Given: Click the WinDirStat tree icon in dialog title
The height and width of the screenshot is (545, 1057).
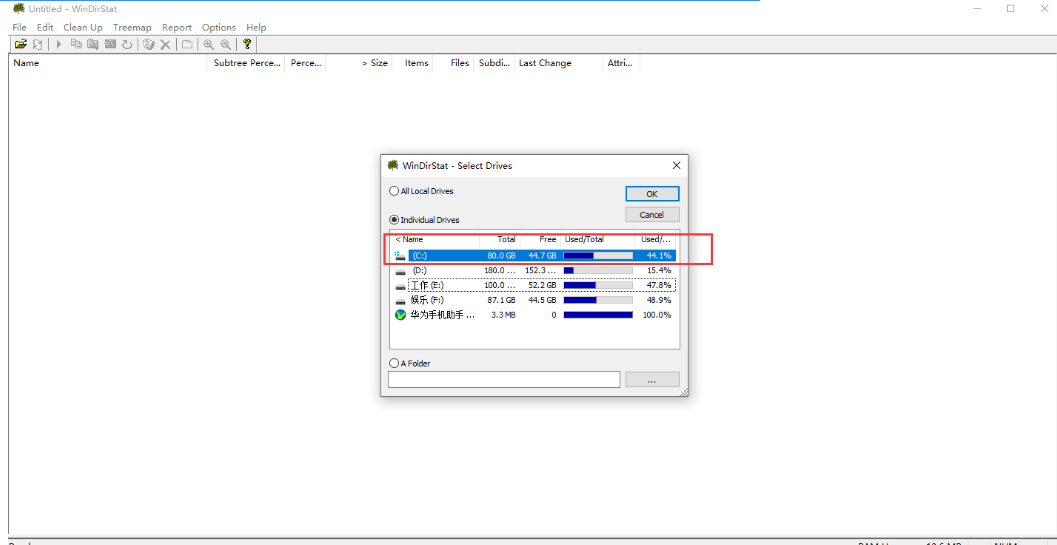Looking at the screenshot, I should tap(393, 165).
